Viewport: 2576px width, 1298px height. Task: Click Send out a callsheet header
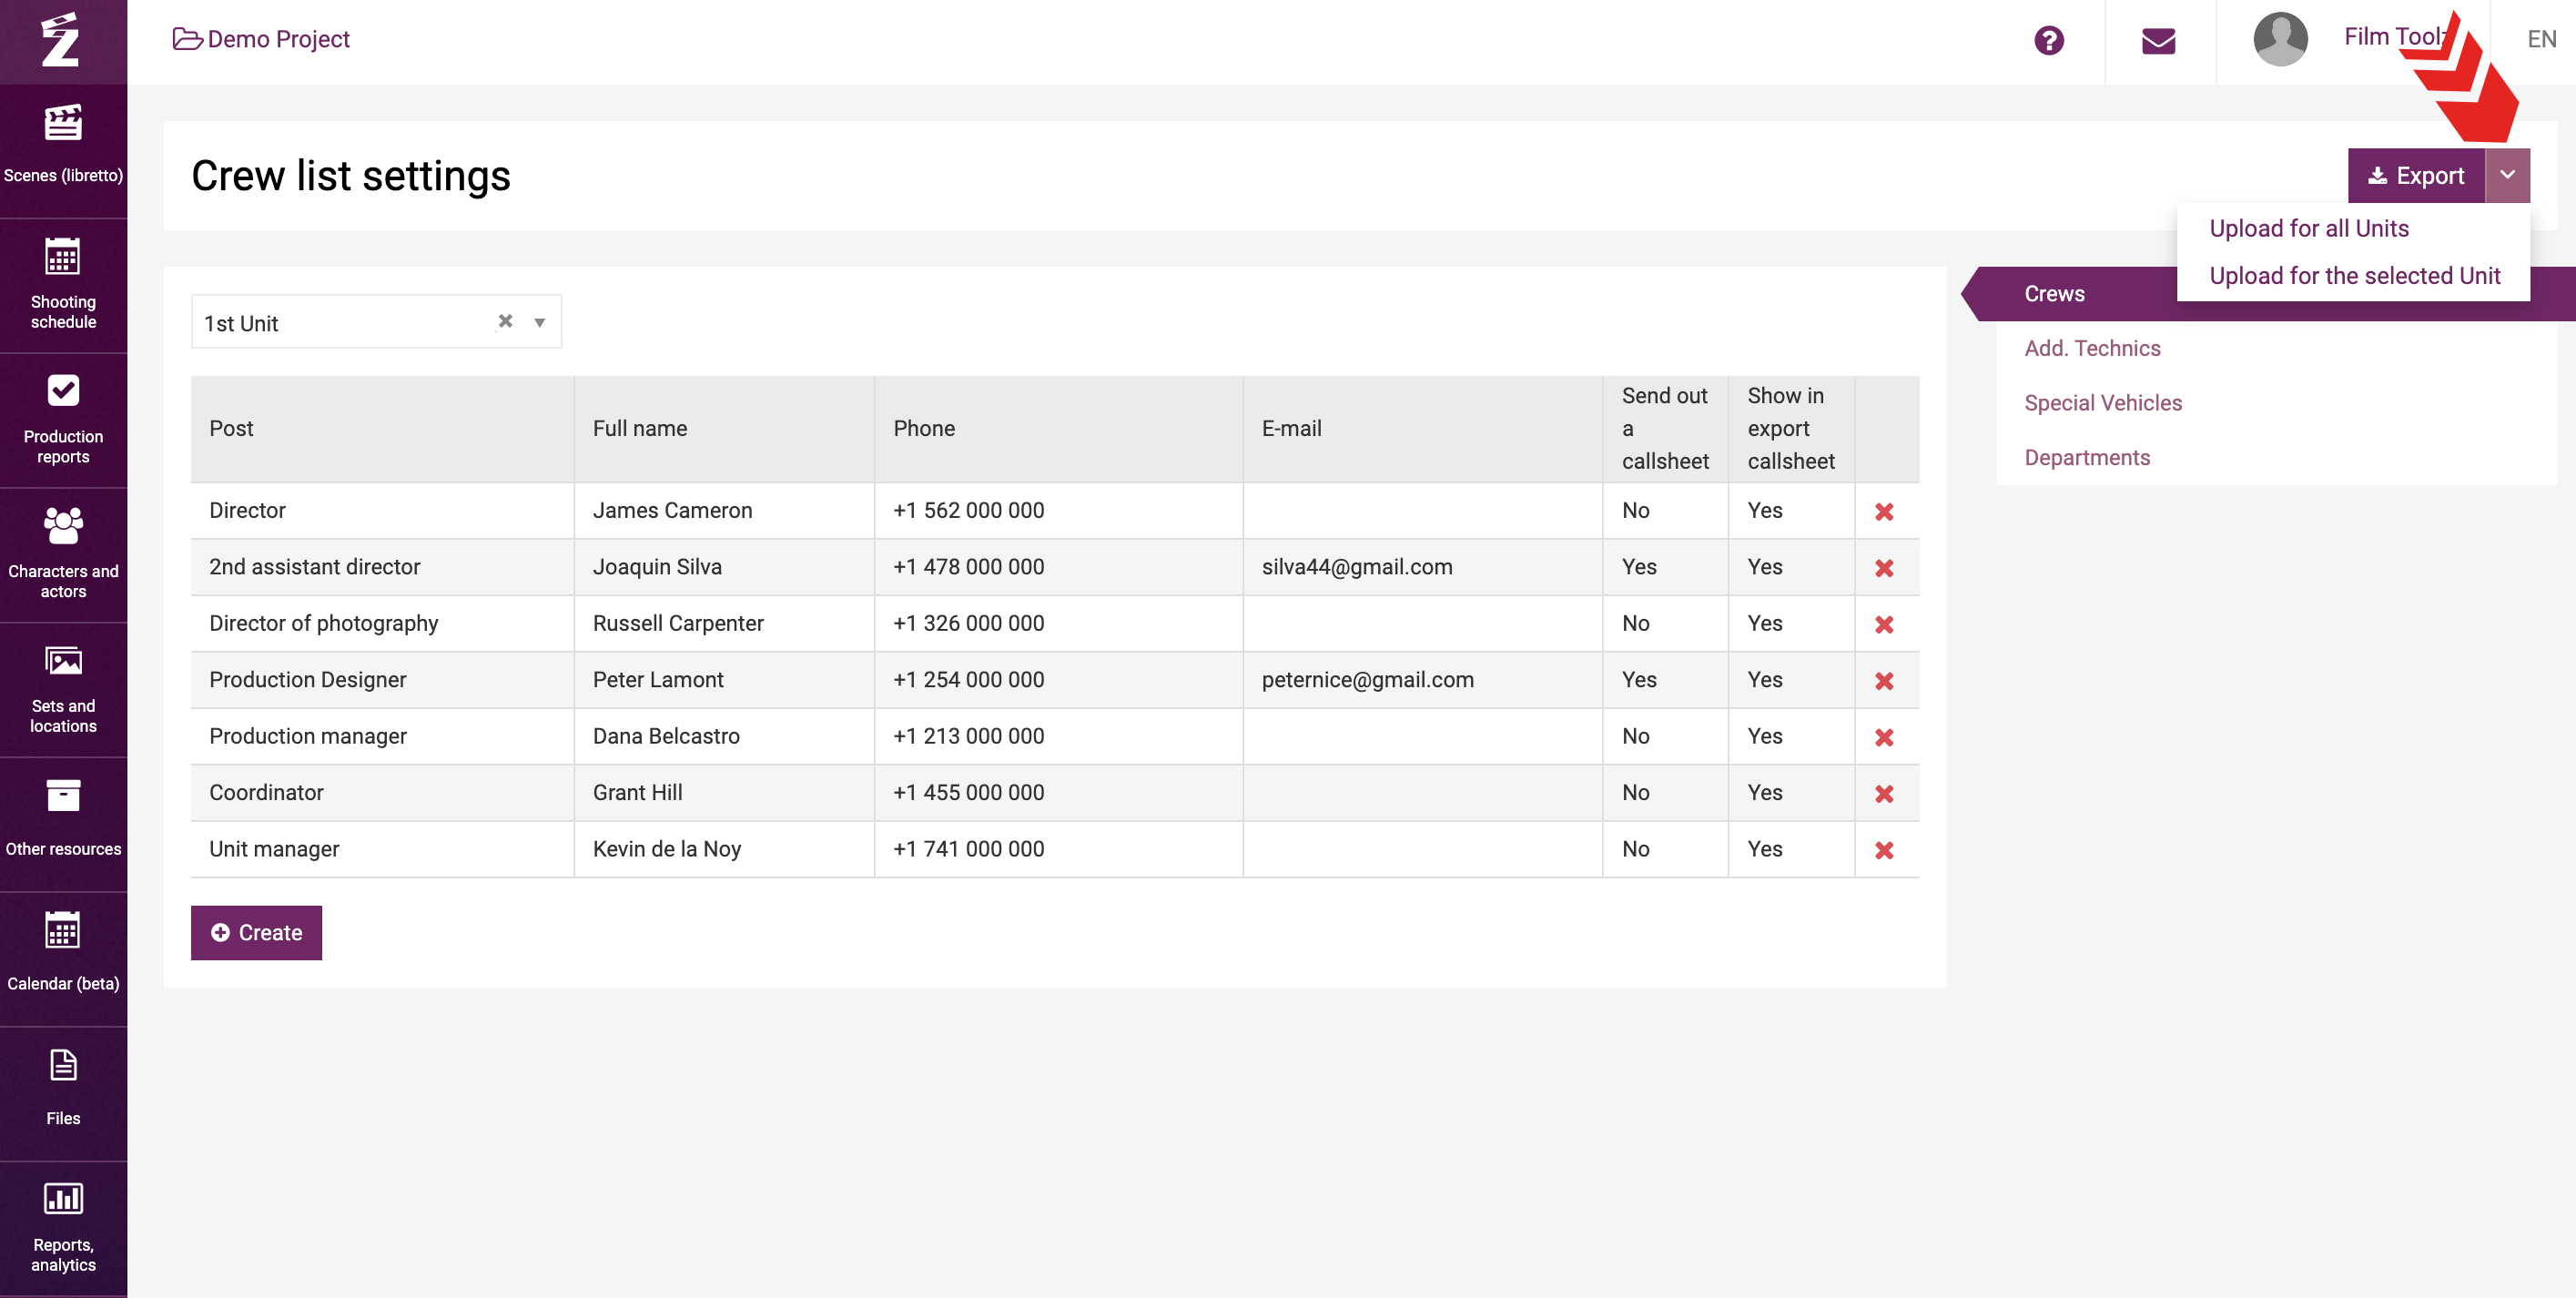pos(1665,429)
